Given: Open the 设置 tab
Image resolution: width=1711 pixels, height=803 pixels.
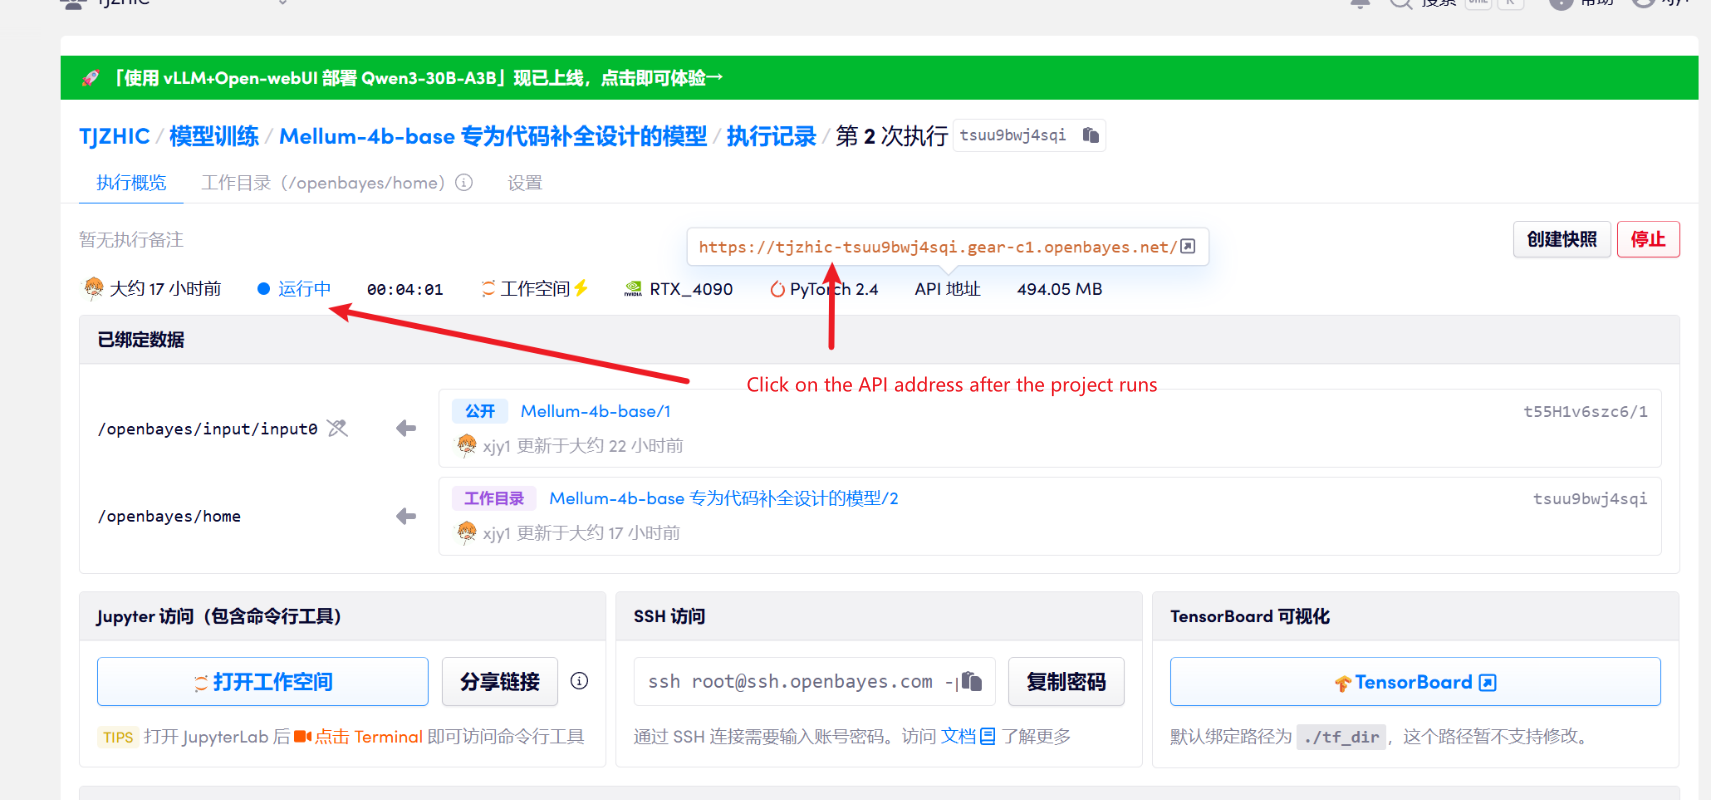Looking at the screenshot, I should pyautogui.click(x=524, y=182).
